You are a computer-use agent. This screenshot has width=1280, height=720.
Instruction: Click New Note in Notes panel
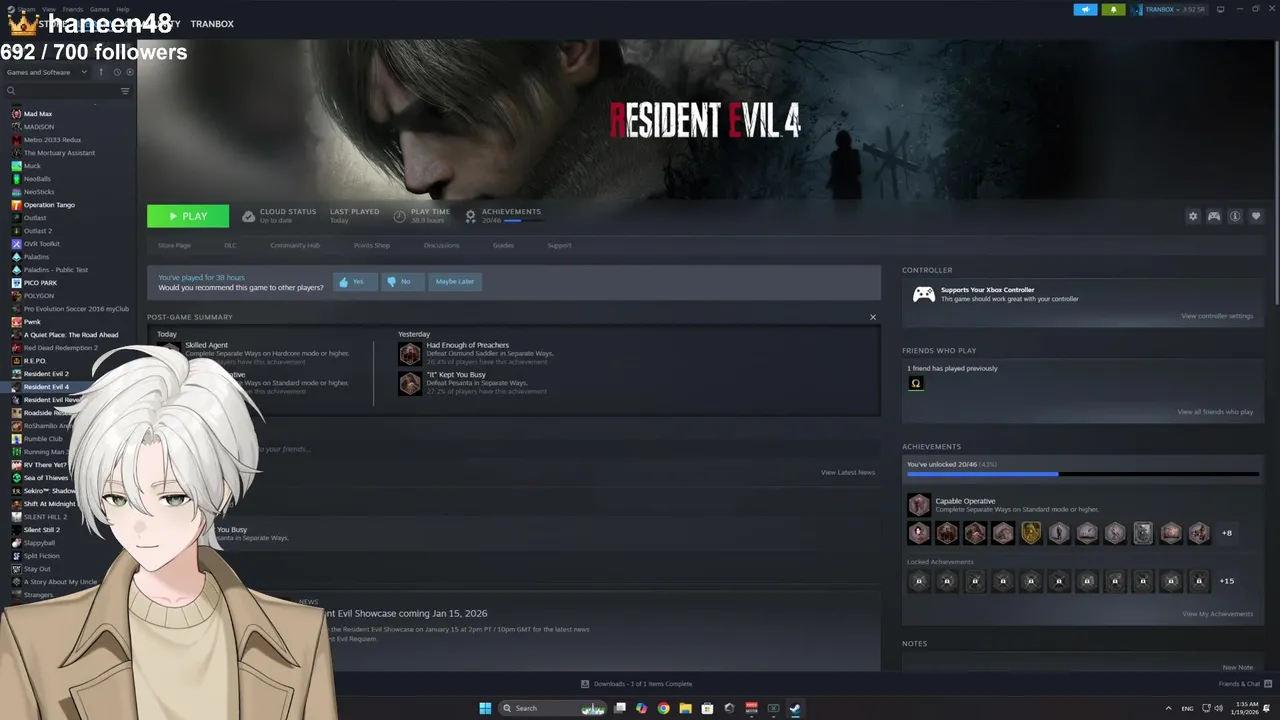[x=1237, y=667]
